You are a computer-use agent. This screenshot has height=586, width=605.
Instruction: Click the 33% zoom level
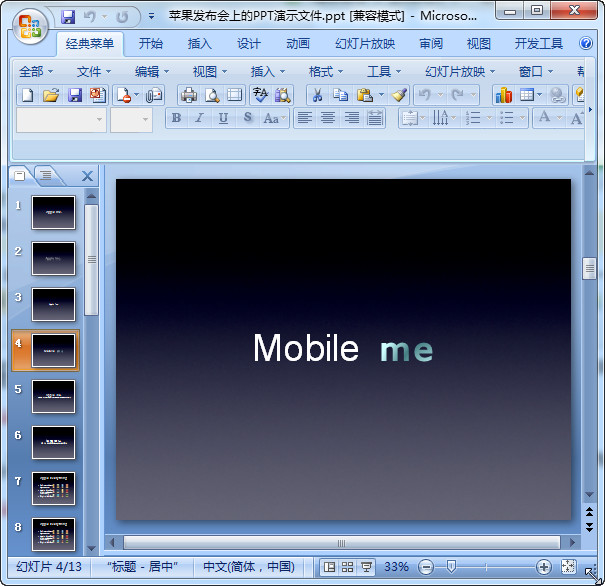coord(396,567)
